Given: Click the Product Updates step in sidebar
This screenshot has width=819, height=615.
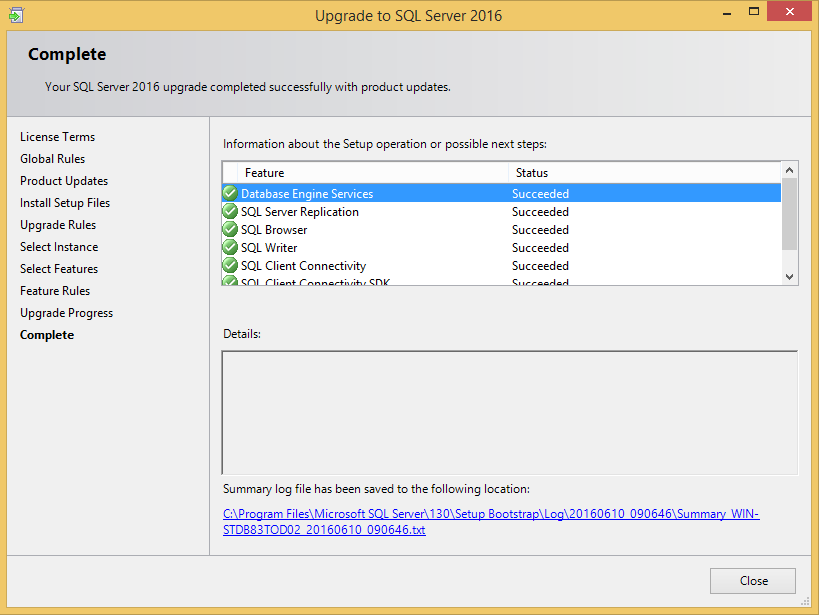Looking at the screenshot, I should tap(64, 181).
